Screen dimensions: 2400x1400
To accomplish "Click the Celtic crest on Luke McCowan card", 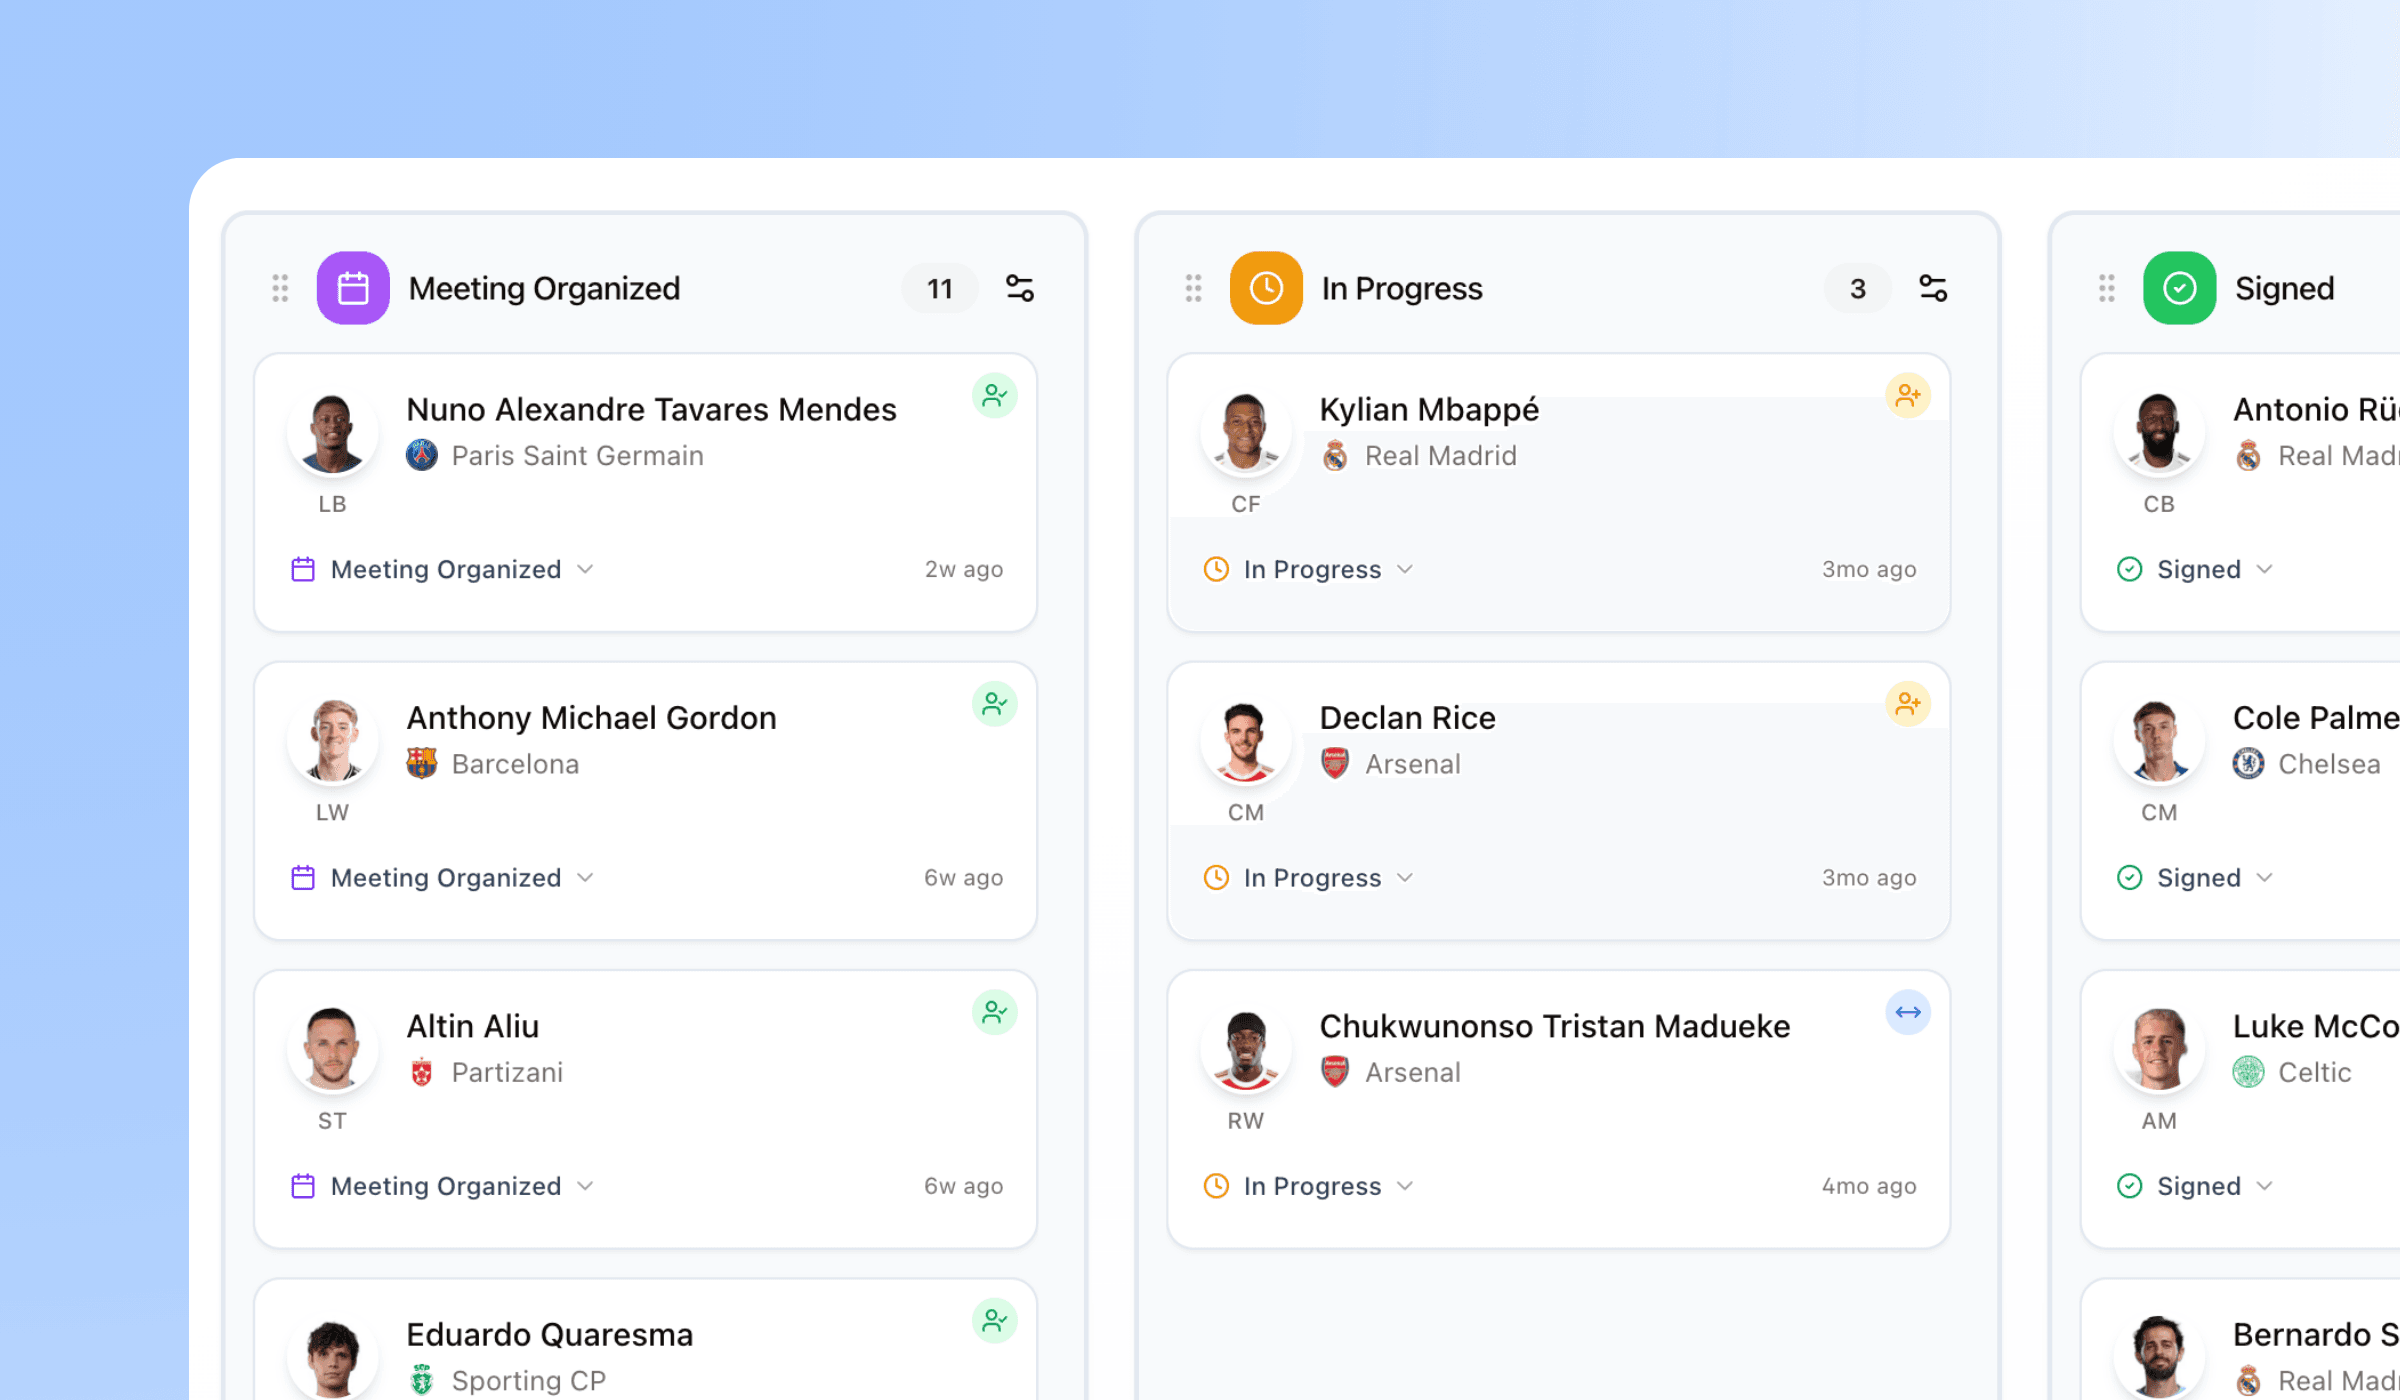I will coord(2248,1072).
